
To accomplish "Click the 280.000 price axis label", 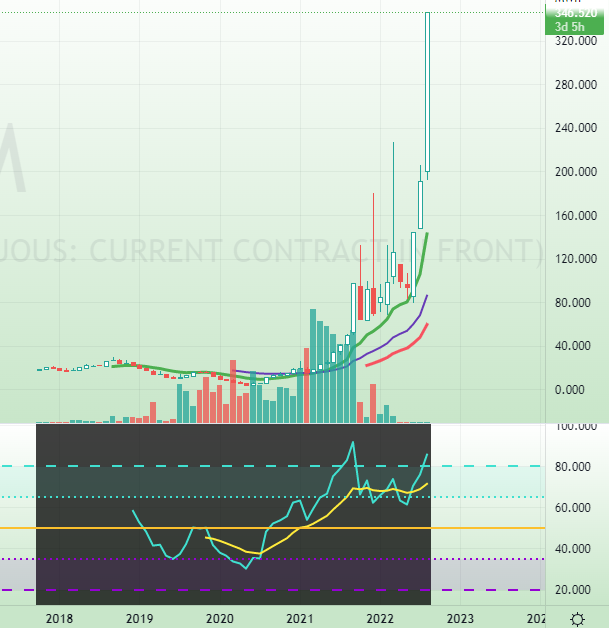I will pyautogui.click(x=575, y=85).
